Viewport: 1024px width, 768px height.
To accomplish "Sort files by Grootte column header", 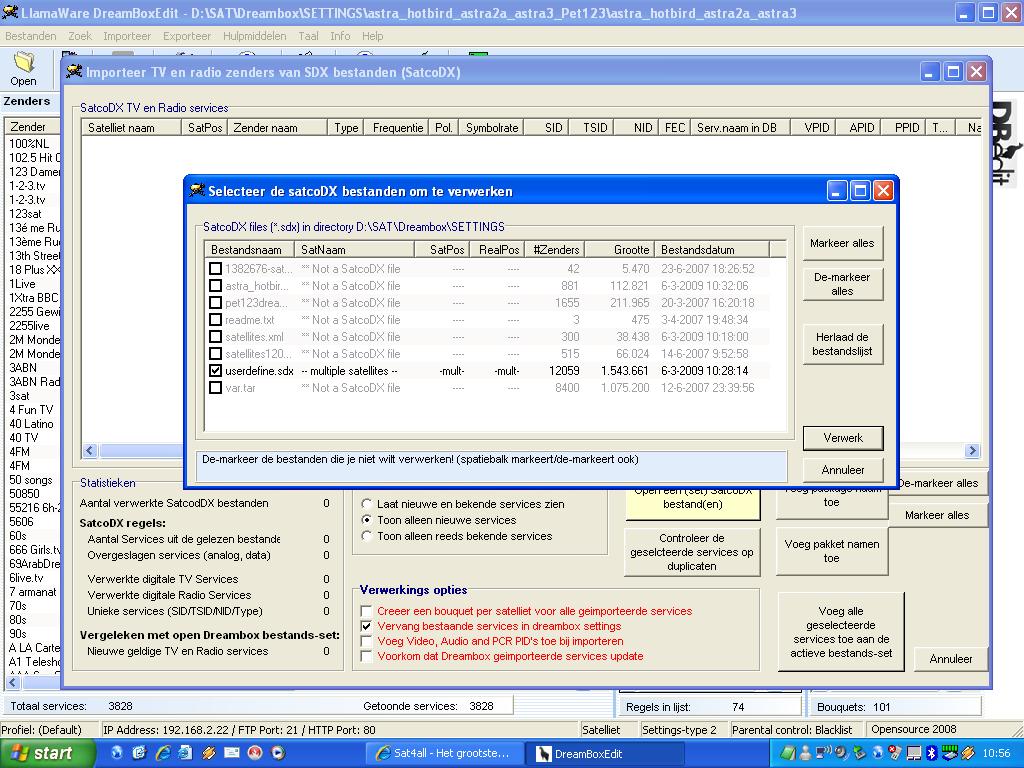I will [620, 249].
